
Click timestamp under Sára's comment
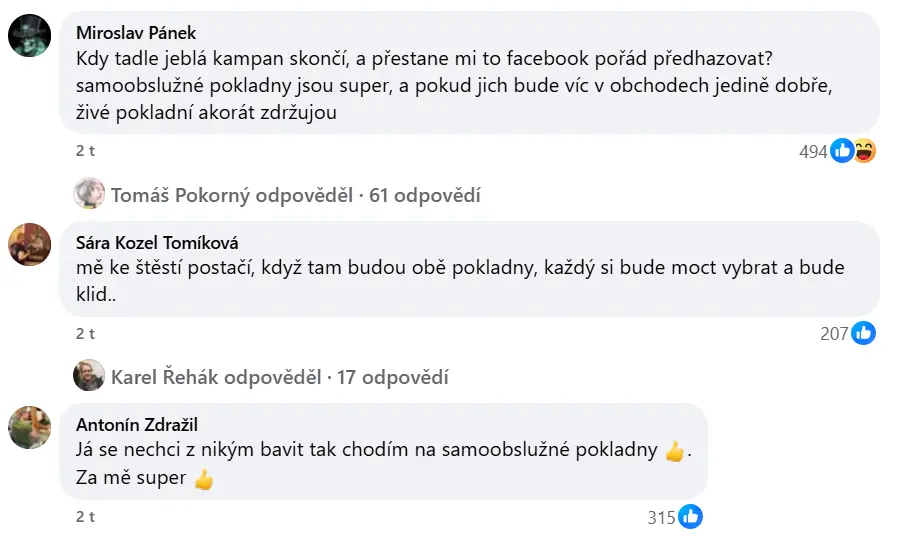pyautogui.click(x=85, y=332)
